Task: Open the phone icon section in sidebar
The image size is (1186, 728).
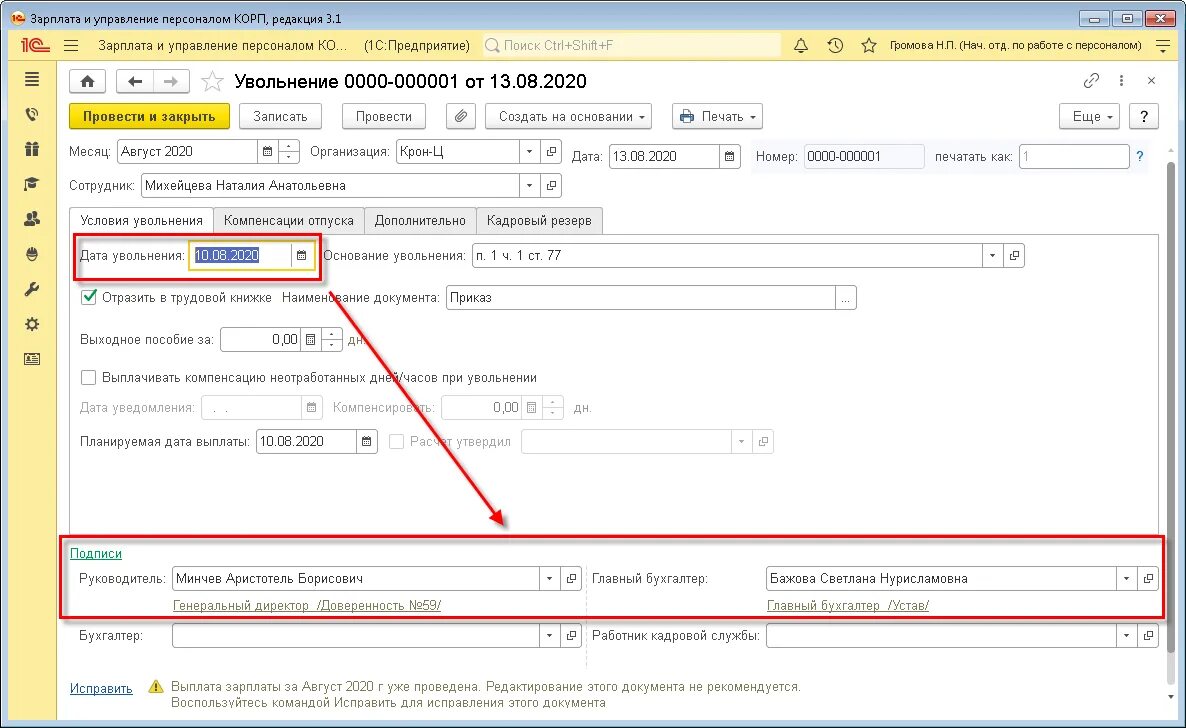Action: click(x=32, y=114)
